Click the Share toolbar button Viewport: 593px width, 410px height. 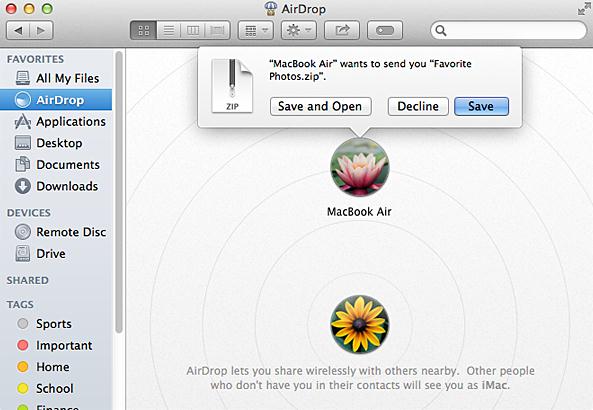[x=342, y=30]
